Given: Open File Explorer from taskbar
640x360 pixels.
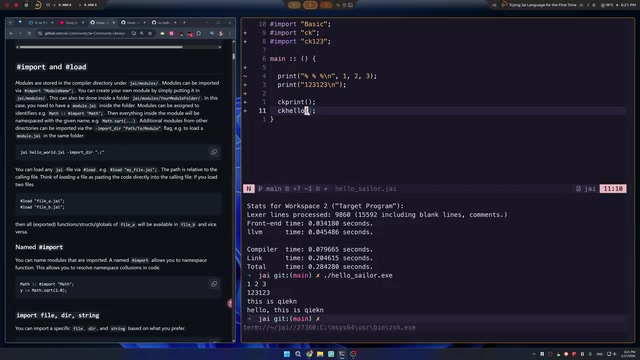Looking at the screenshot, I should 320,354.
